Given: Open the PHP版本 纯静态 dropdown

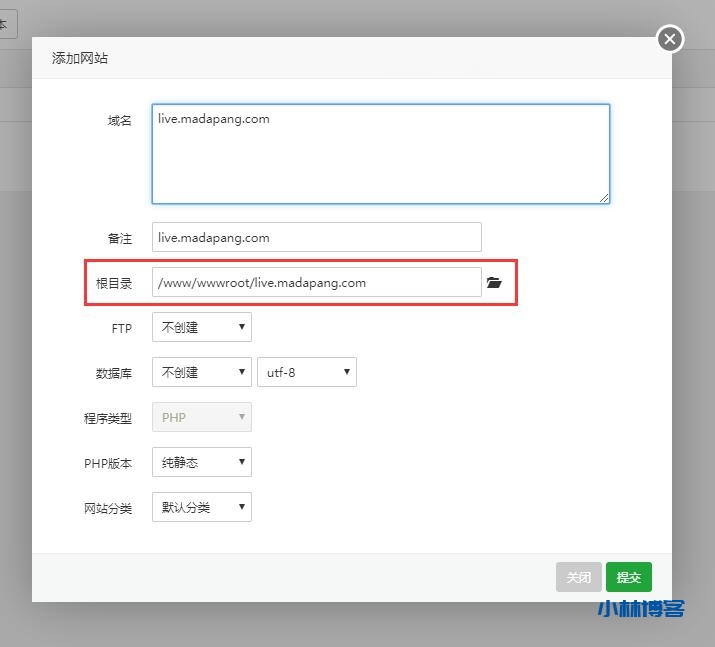Looking at the screenshot, I should (201, 462).
